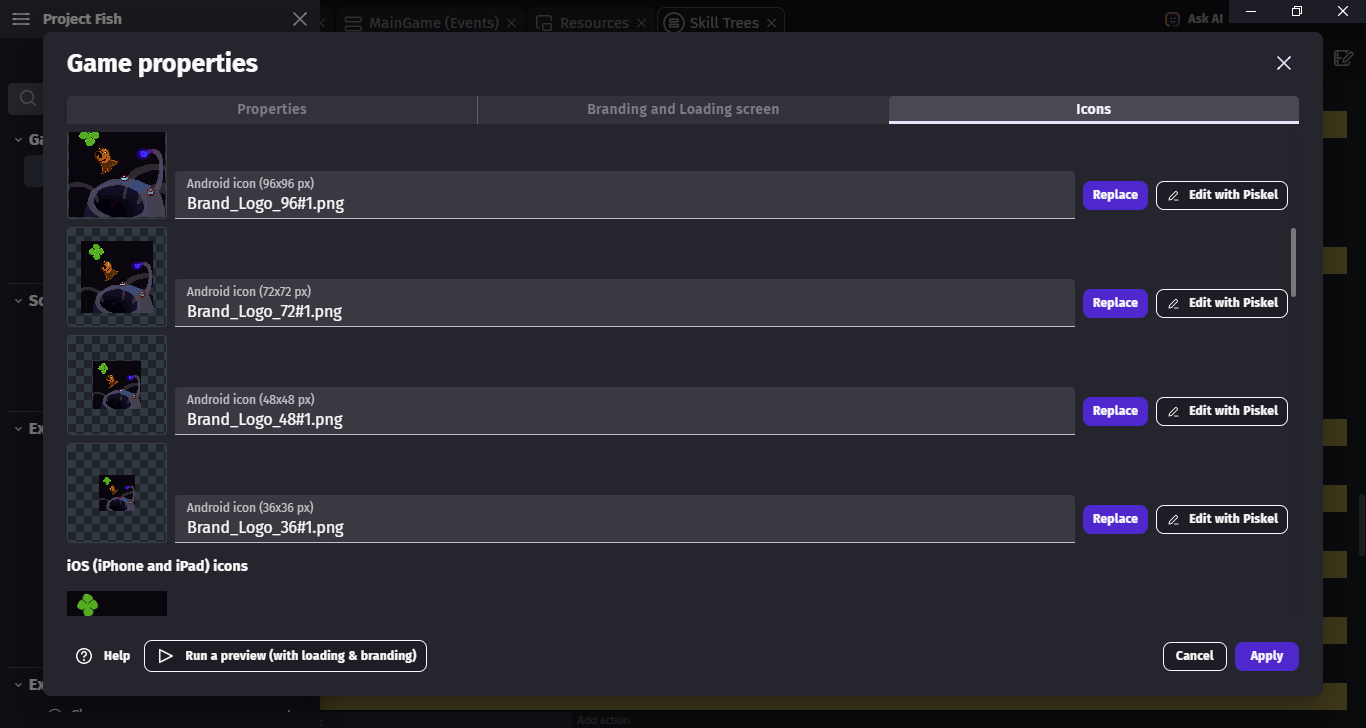Toggle the second section chevron in the project panel

(19, 300)
